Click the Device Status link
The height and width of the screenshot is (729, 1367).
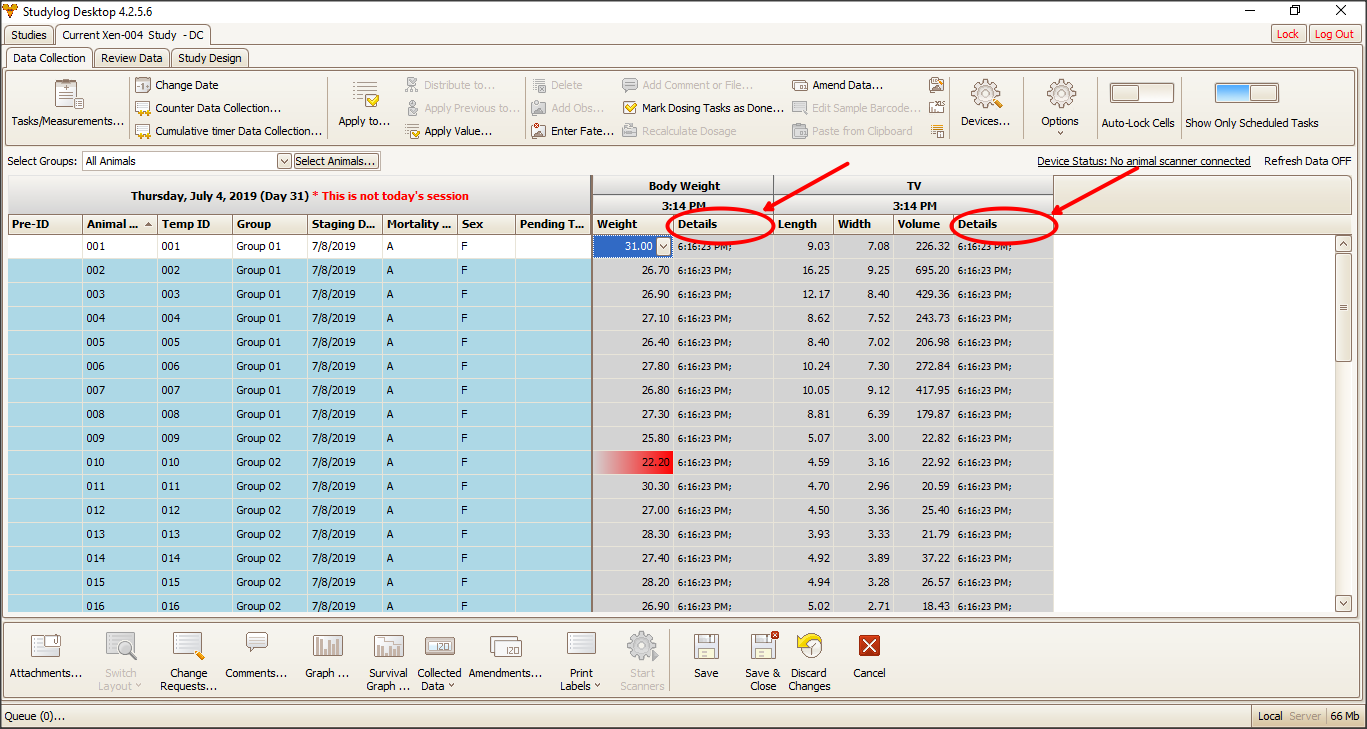coord(1143,161)
